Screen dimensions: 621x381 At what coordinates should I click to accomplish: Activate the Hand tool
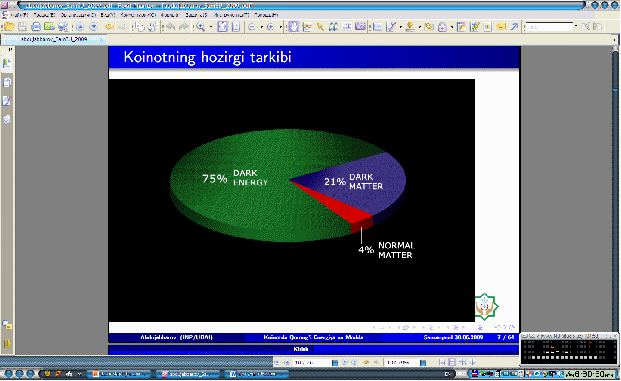[x=293, y=27]
